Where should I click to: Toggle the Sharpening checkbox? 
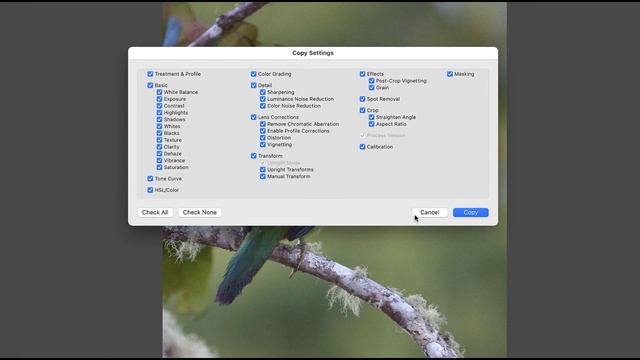pos(262,92)
